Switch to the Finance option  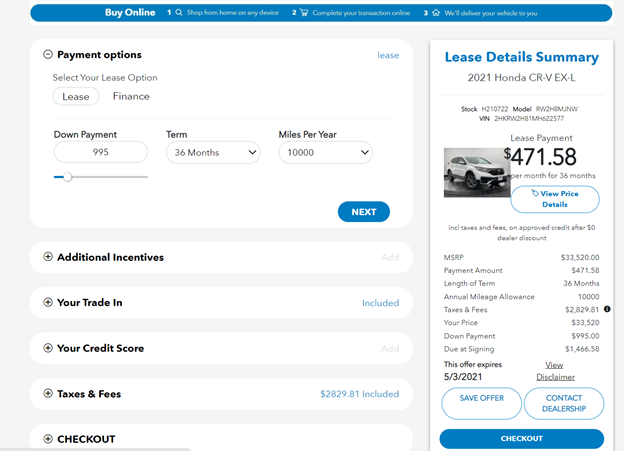click(131, 97)
